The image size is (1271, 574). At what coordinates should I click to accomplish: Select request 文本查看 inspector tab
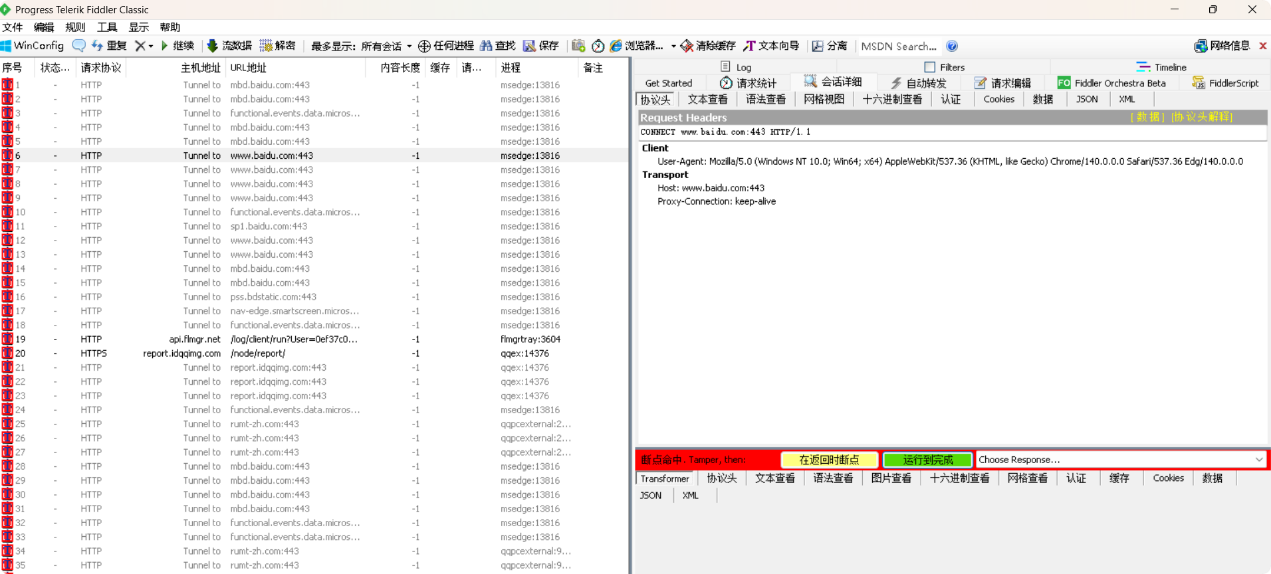tap(708, 99)
